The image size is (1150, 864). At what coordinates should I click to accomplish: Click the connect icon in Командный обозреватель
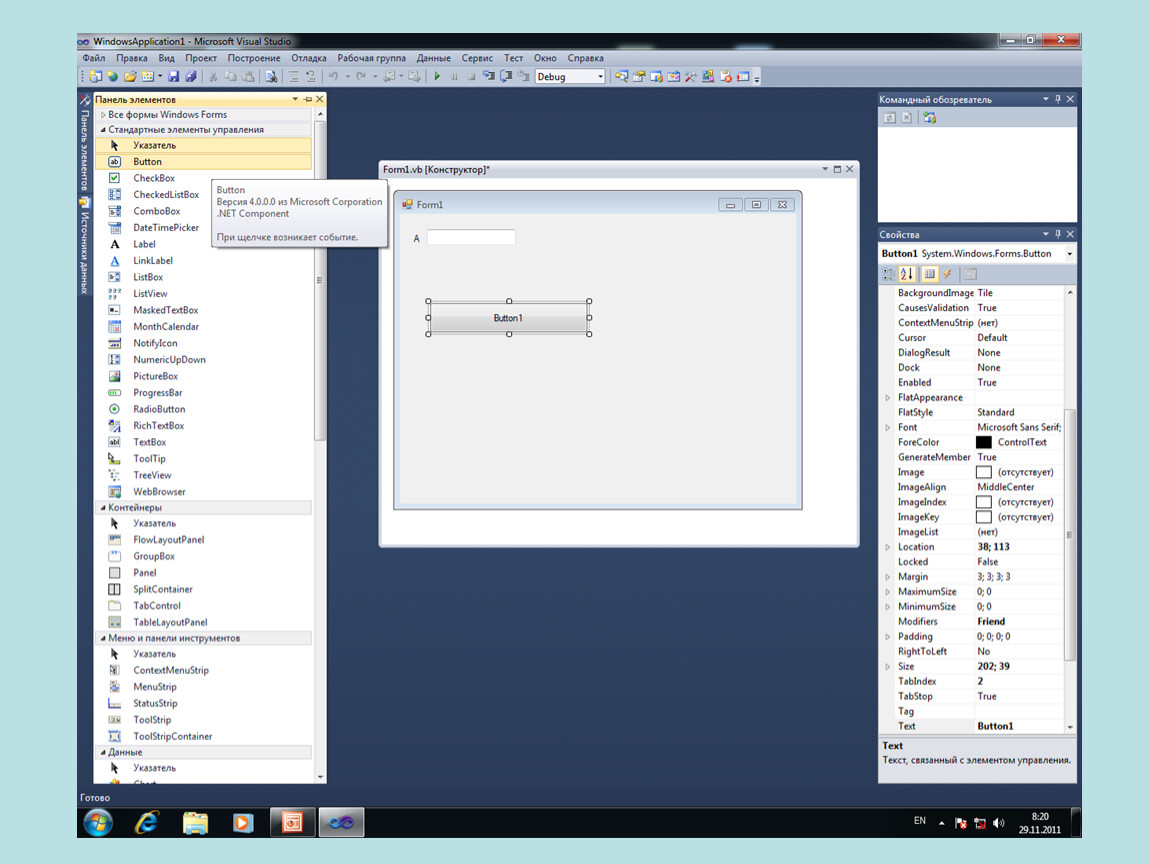coord(930,118)
